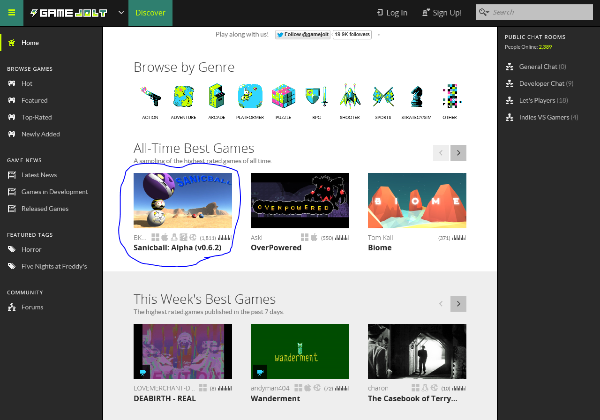Click author andyman404 under Wanderment
The width and height of the screenshot is (600, 420).
(x=270, y=388)
